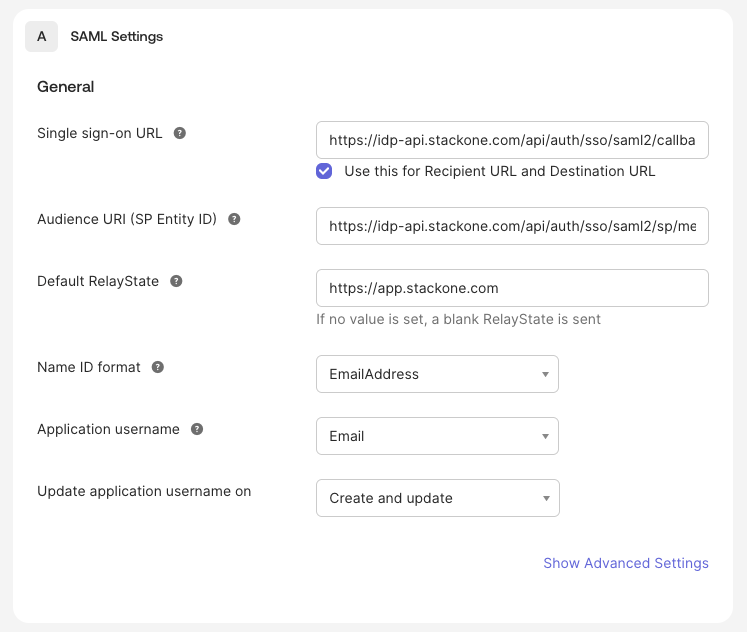747x632 pixels.
Task: Click the Single sign-on URL label text
Action: click(100, 133)
